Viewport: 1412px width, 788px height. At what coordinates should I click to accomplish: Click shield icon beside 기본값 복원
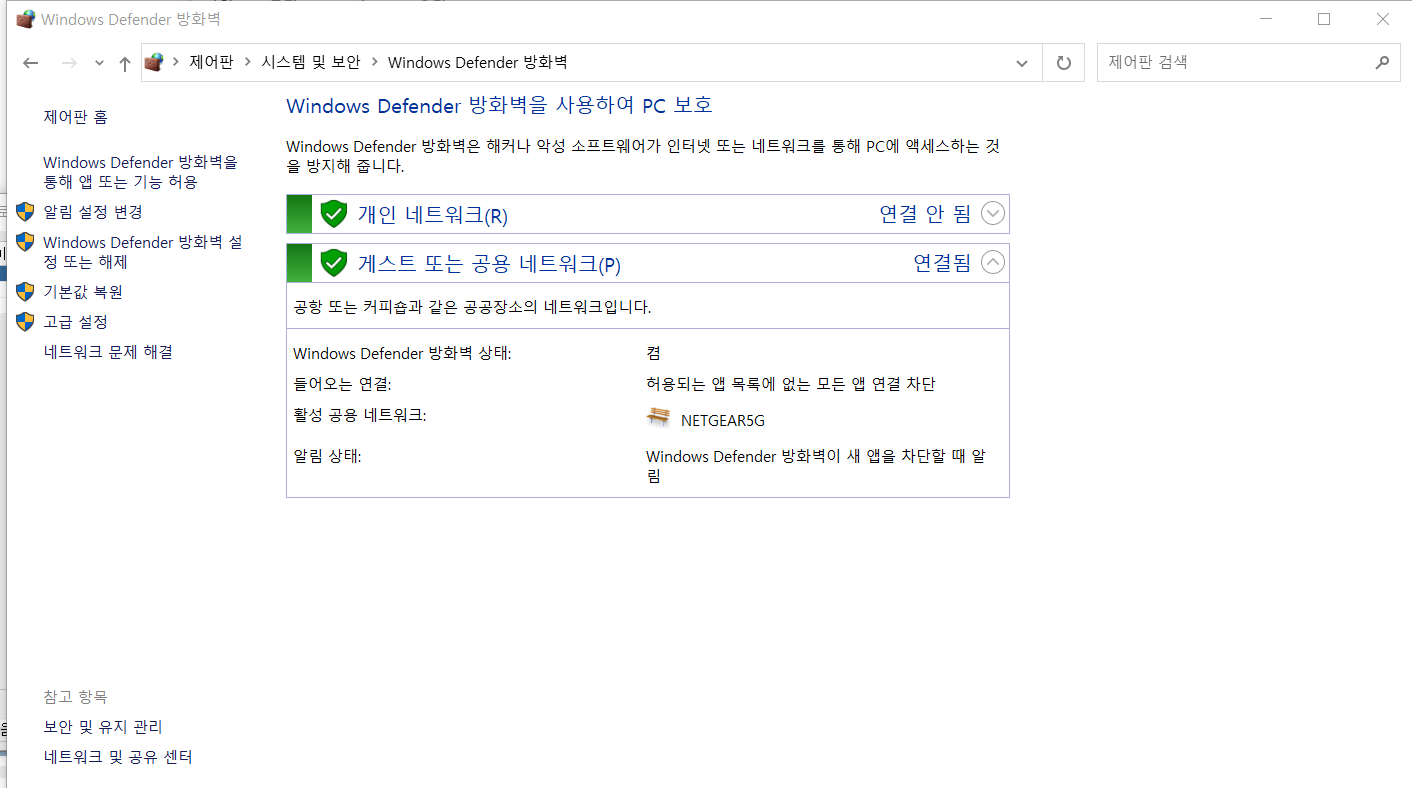(x=25, y=292)
